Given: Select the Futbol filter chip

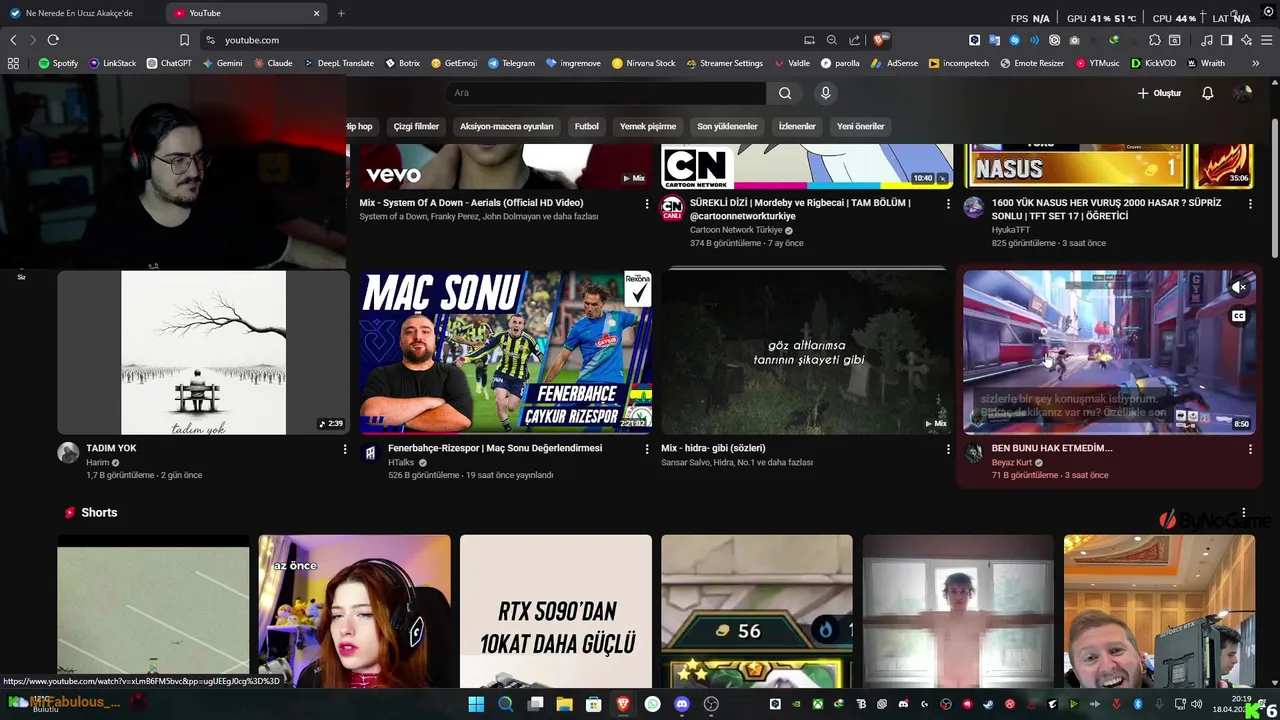Looking at the screenshot, I should point(587,126).
